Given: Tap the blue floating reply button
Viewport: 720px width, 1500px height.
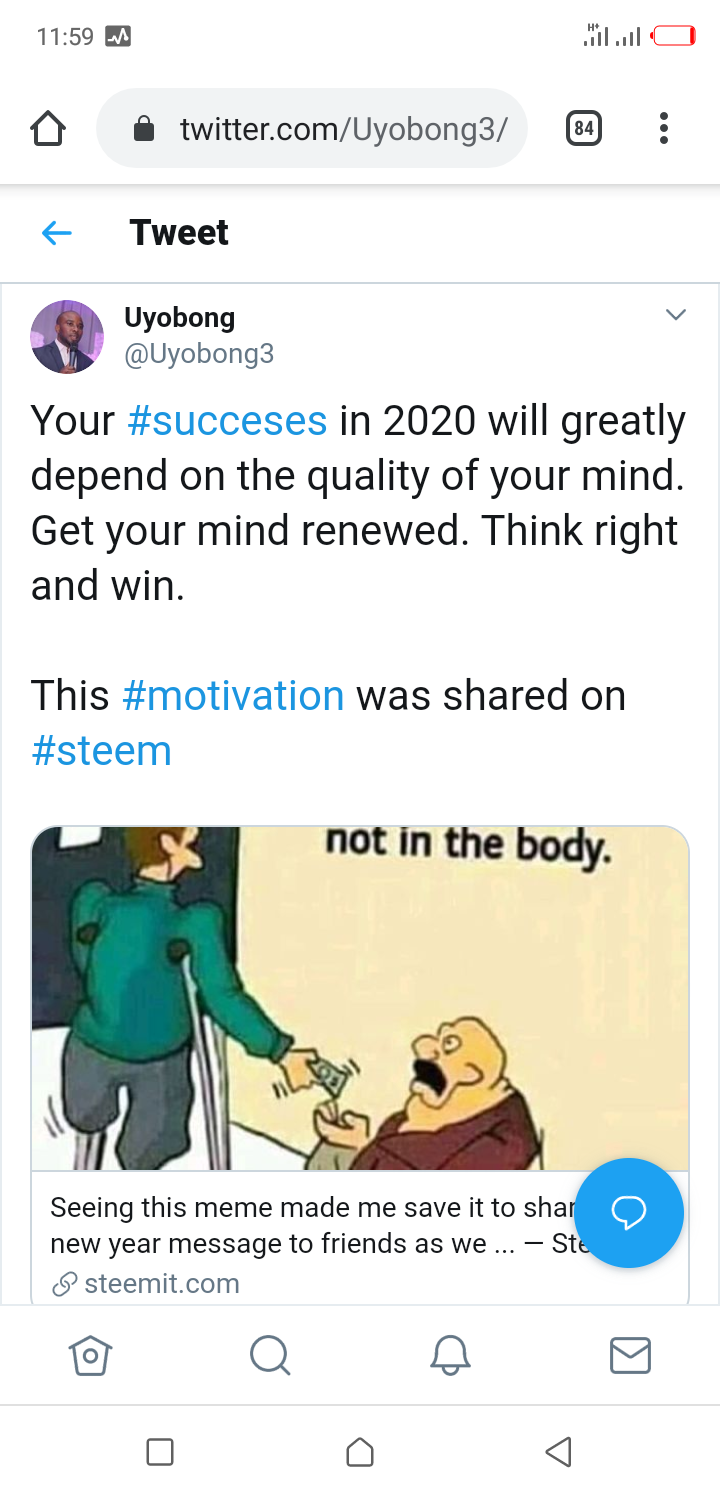Looking at the screenshot, I should click(x=629, y=1213).
